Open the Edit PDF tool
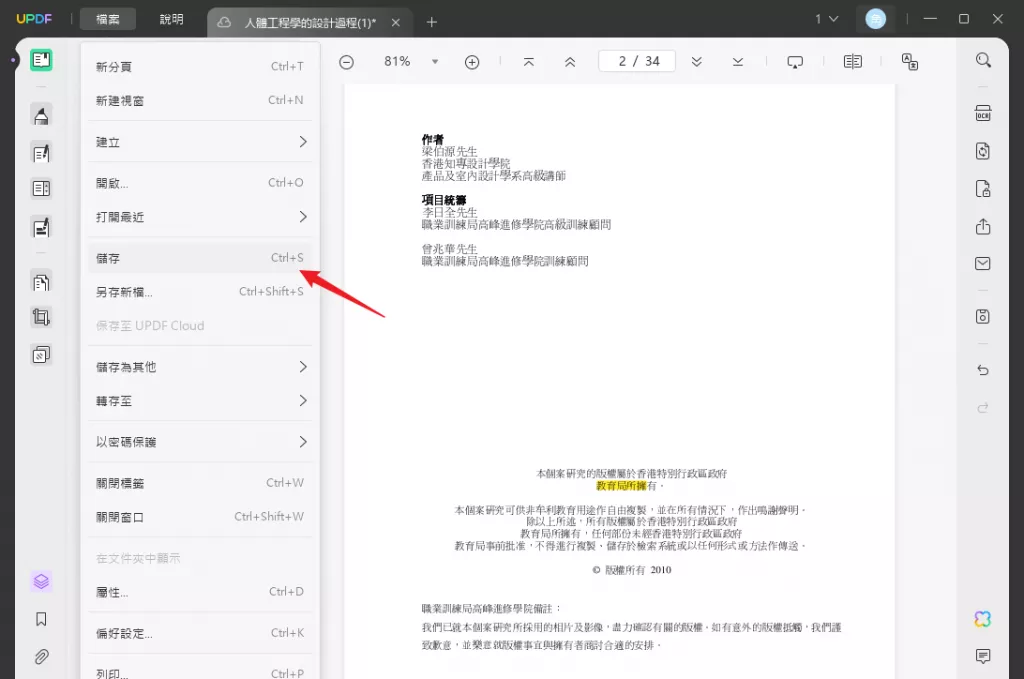The image size is (1024, 679). [x=41, y=153]
